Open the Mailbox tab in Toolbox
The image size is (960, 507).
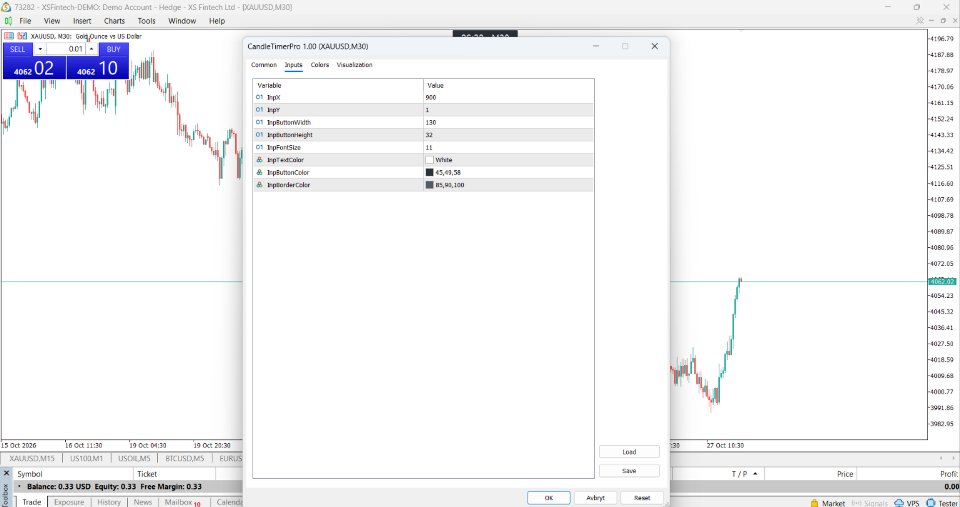(x=182, y=502)
